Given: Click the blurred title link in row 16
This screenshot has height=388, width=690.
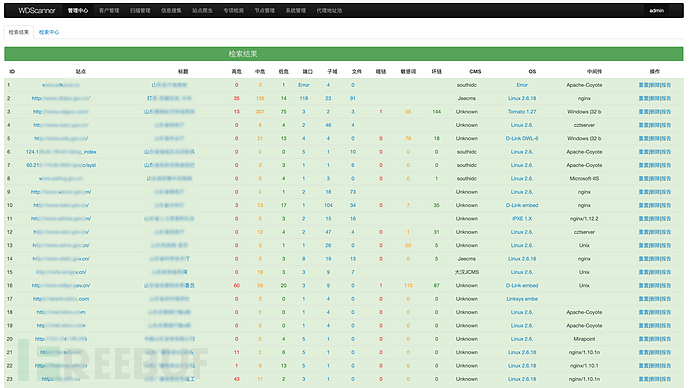Looking at the screenshot, I should tap(169, 286).
